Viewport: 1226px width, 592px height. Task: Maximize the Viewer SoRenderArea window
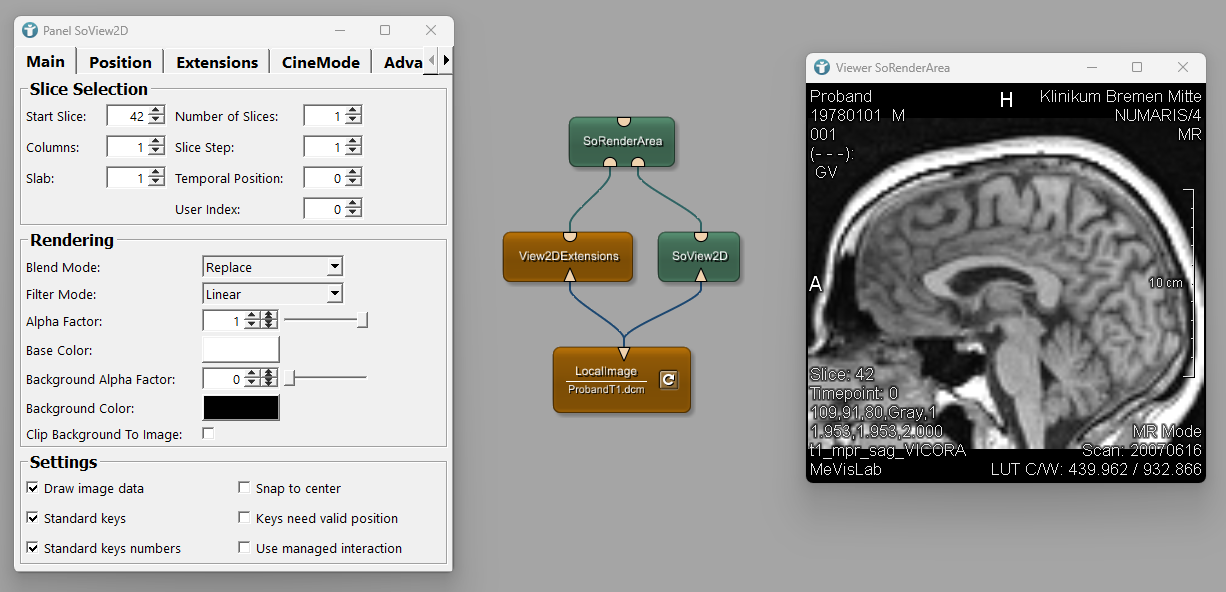(x=1137, y=67)
